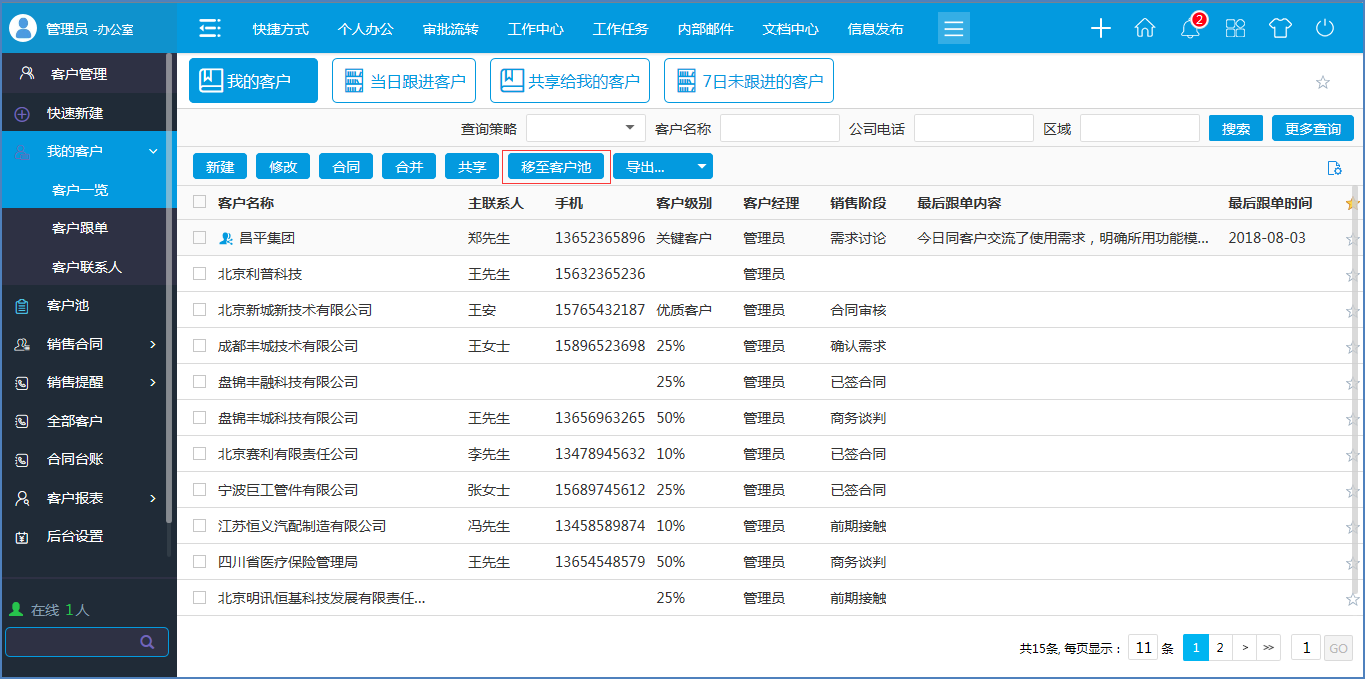The width and height of the screenshot is (1366, 680).
Task: Open 审批流转 in top menu
Action: [450, 29]
